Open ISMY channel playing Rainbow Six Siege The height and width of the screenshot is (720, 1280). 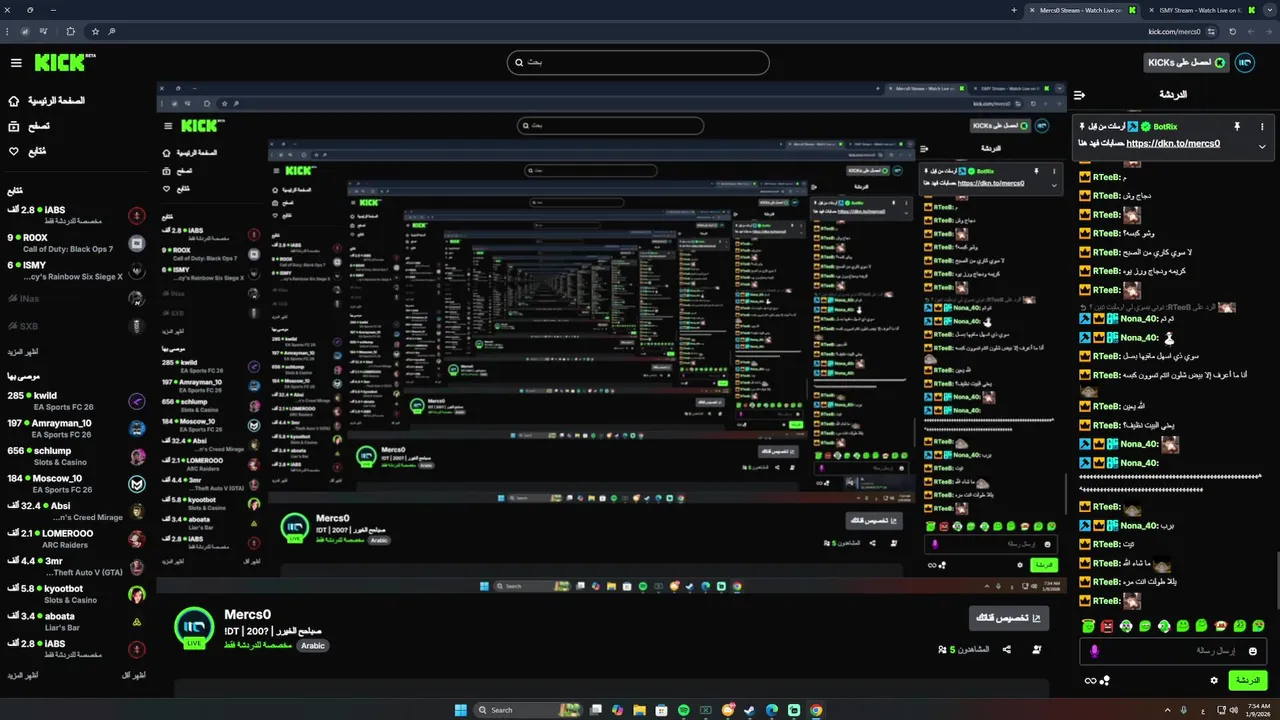(75, 270)
